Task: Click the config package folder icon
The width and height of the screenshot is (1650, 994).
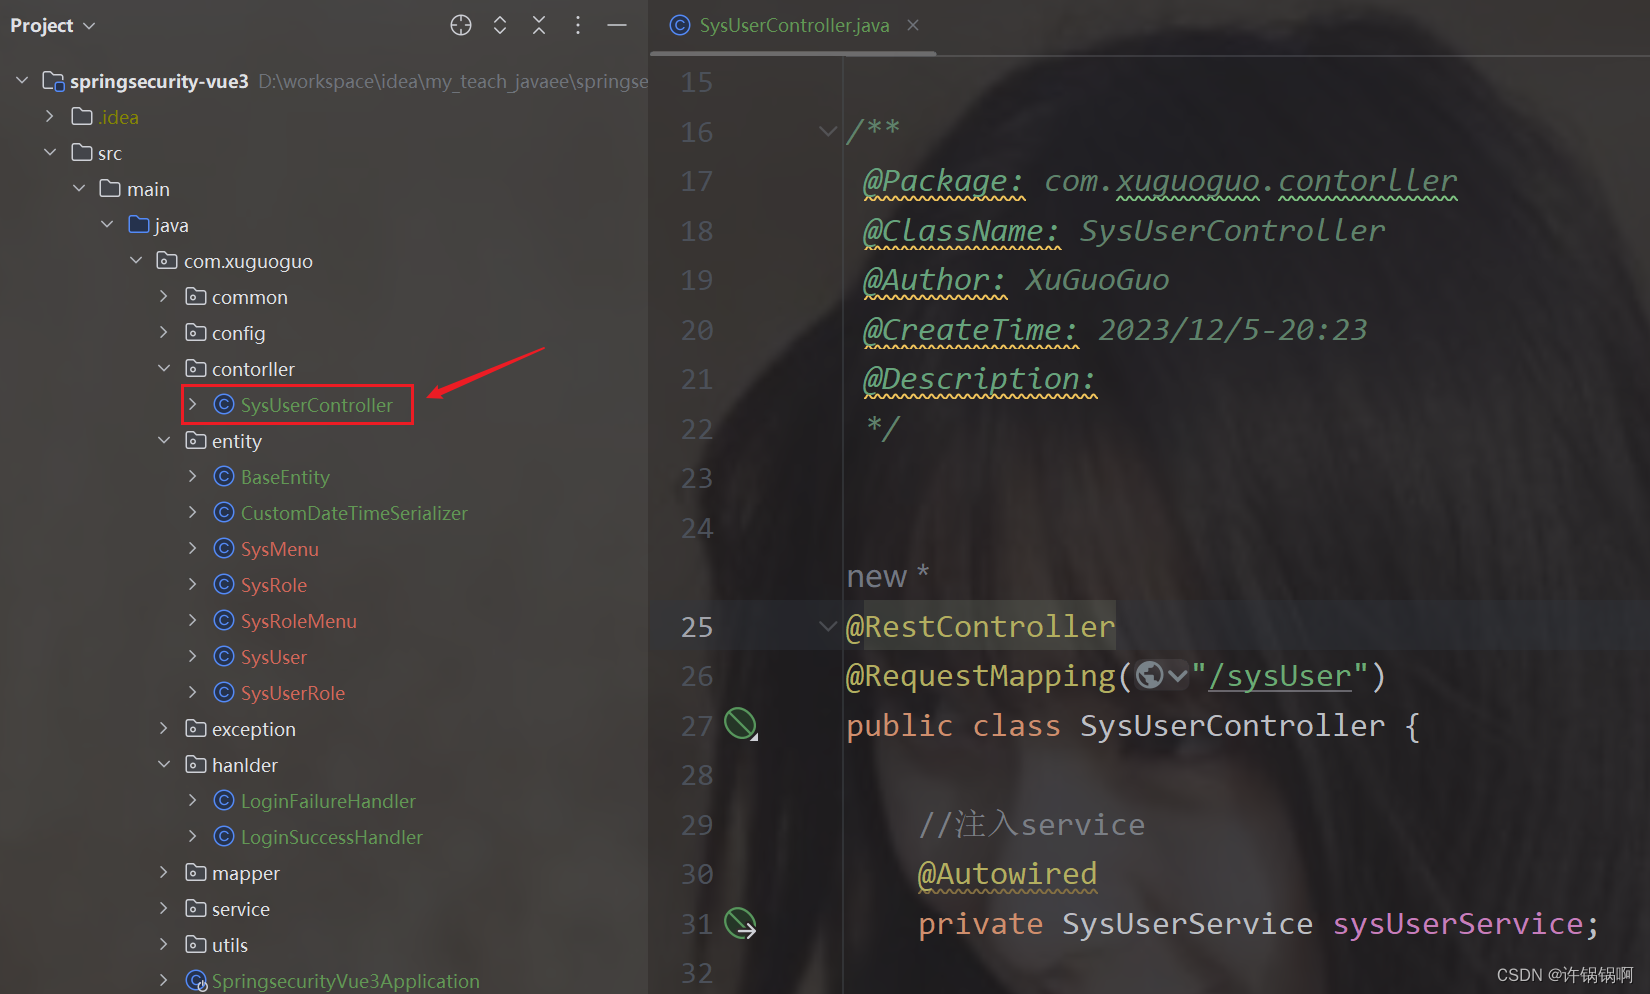Action: [x=196, y=332]
